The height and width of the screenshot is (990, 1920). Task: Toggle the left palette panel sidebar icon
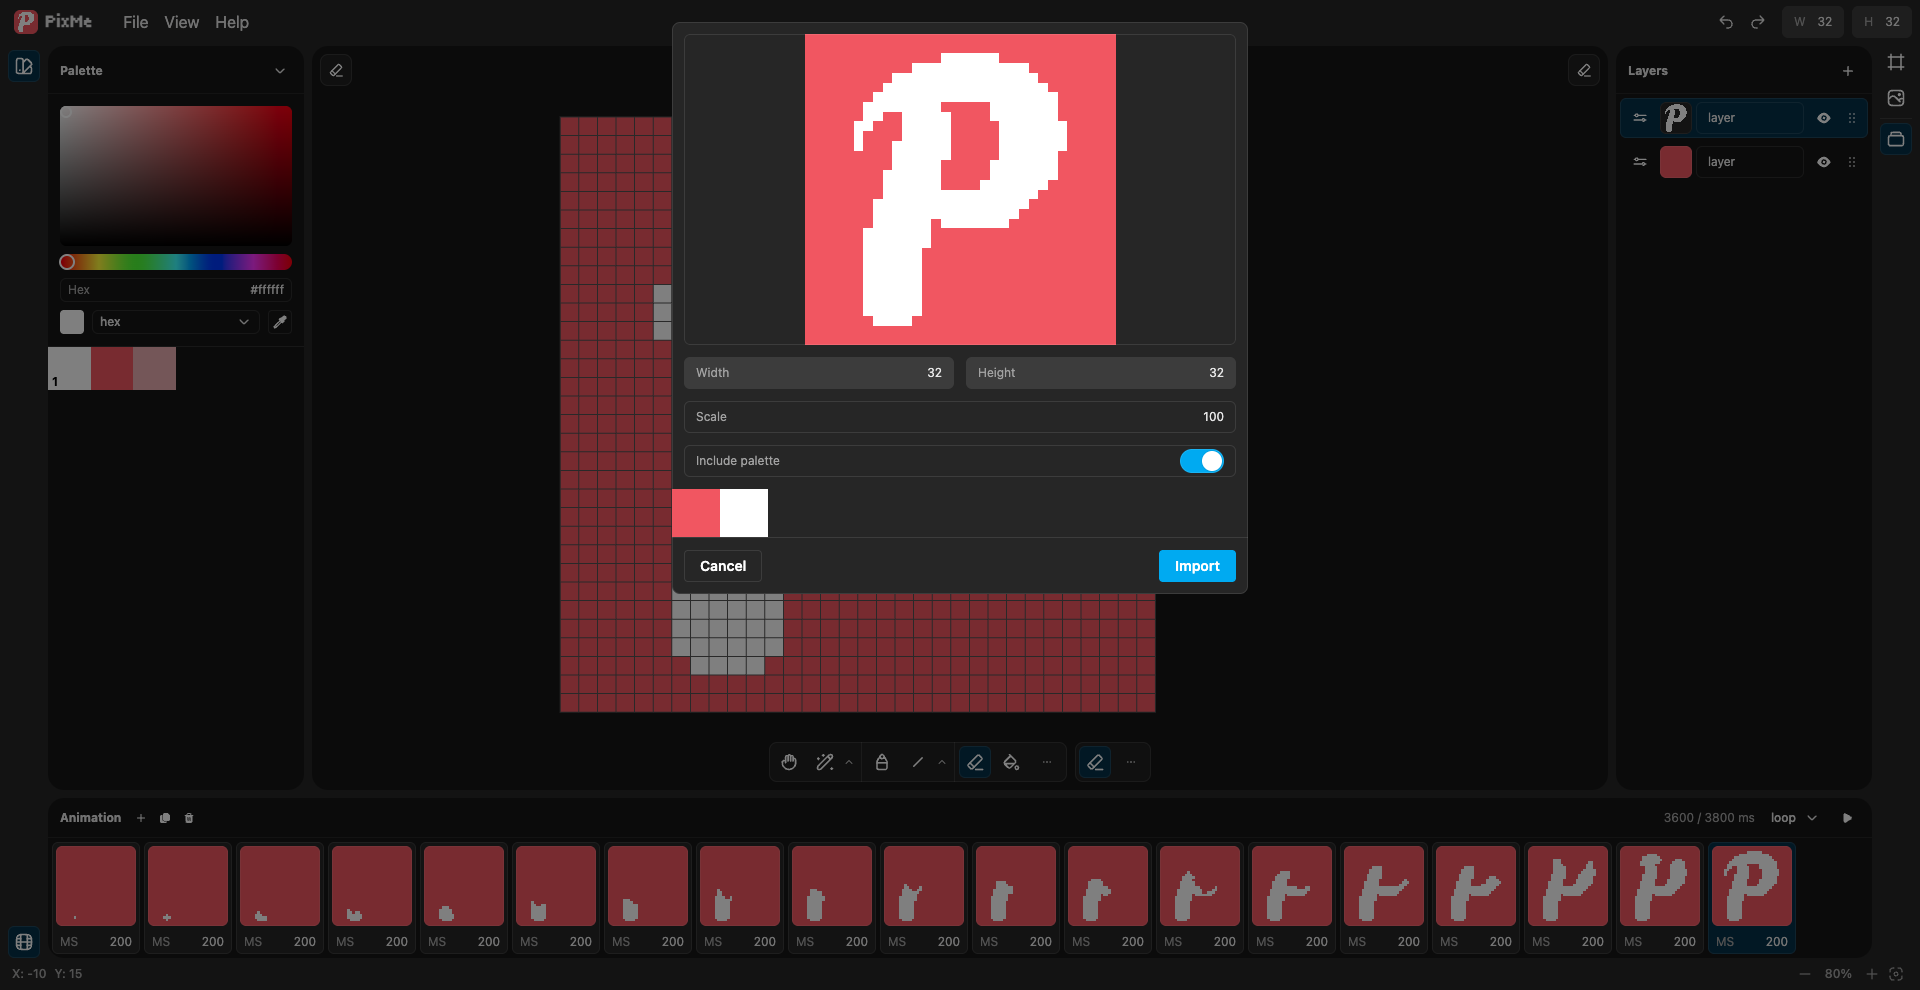pos(24,66)
